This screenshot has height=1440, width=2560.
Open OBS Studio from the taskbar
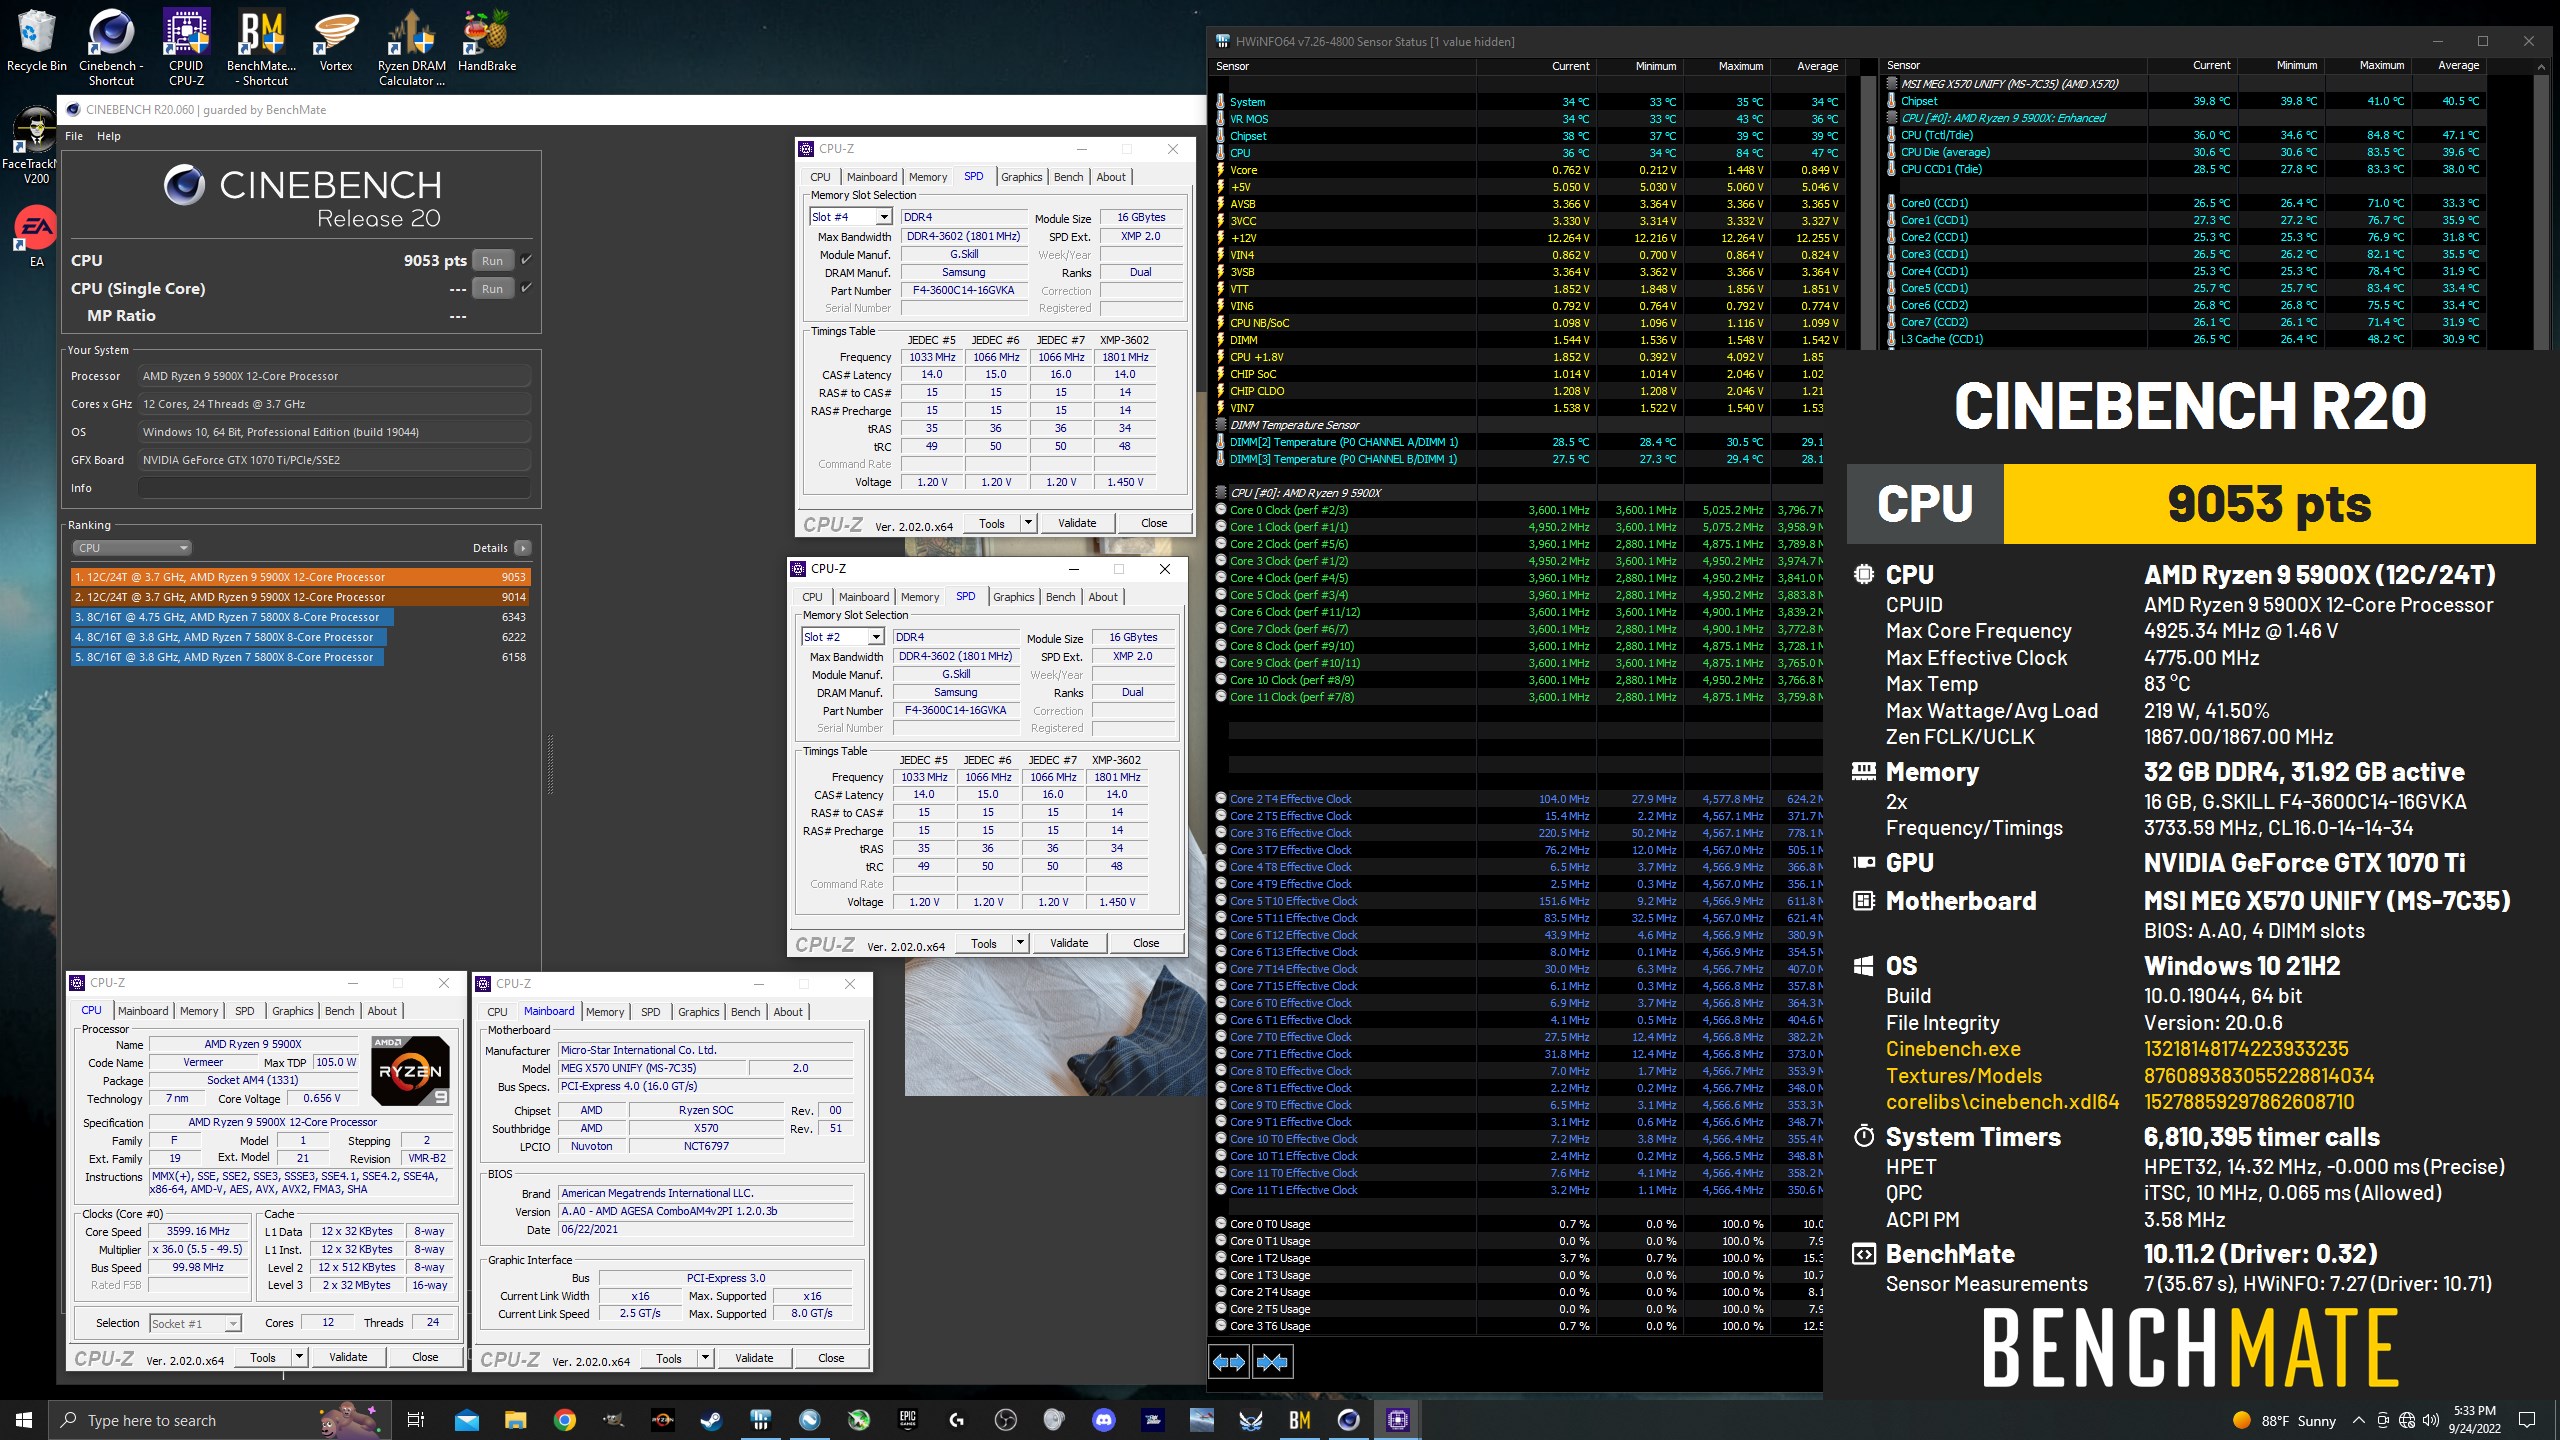1006,1420
